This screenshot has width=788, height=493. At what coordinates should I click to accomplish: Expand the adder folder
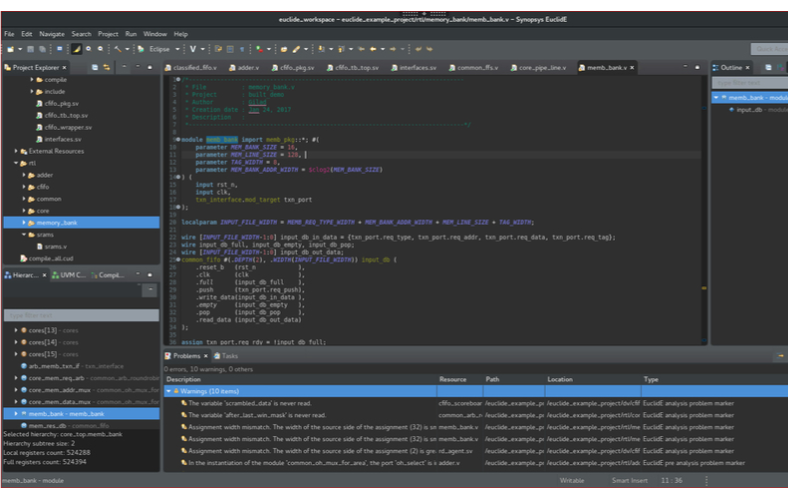24,175
